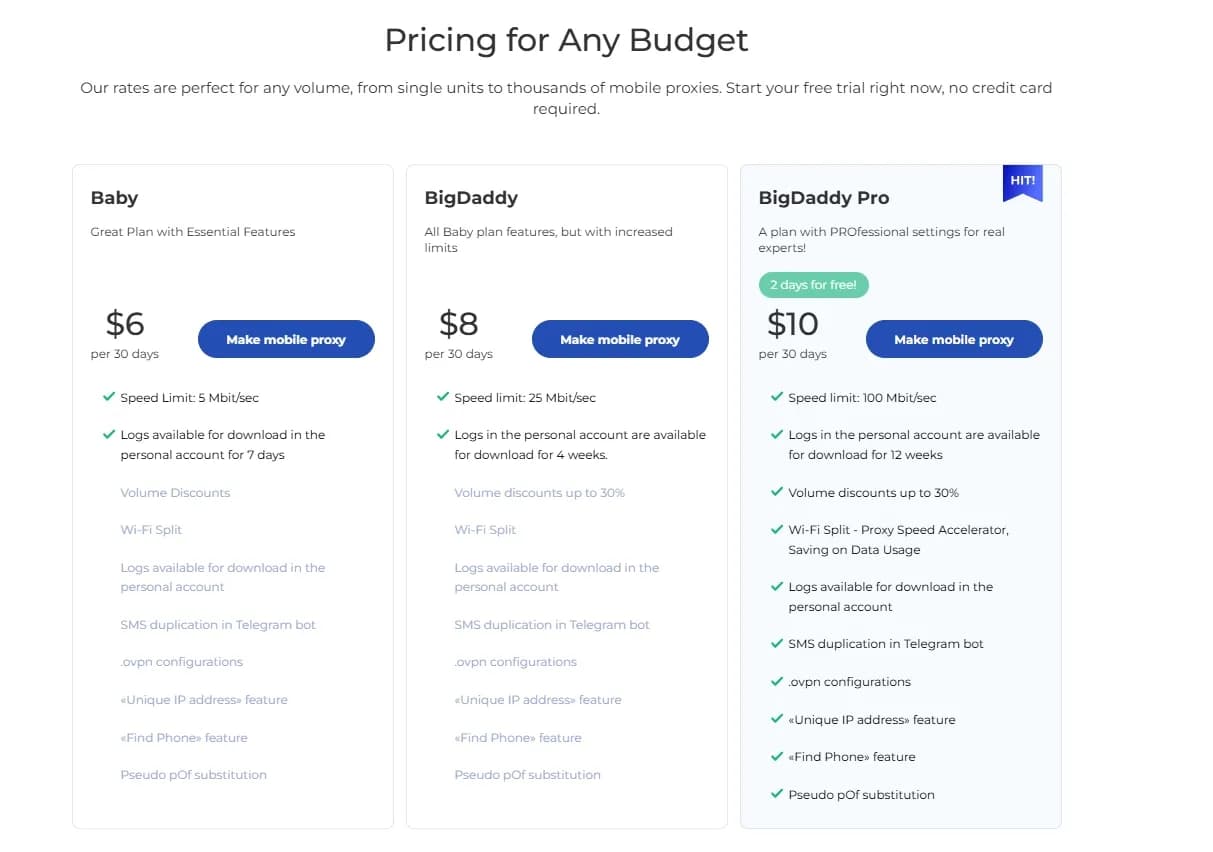Click the $8 price in BigDaddy plan
The width and height of the screenshot is (1213, 852).
pos(459,323)
